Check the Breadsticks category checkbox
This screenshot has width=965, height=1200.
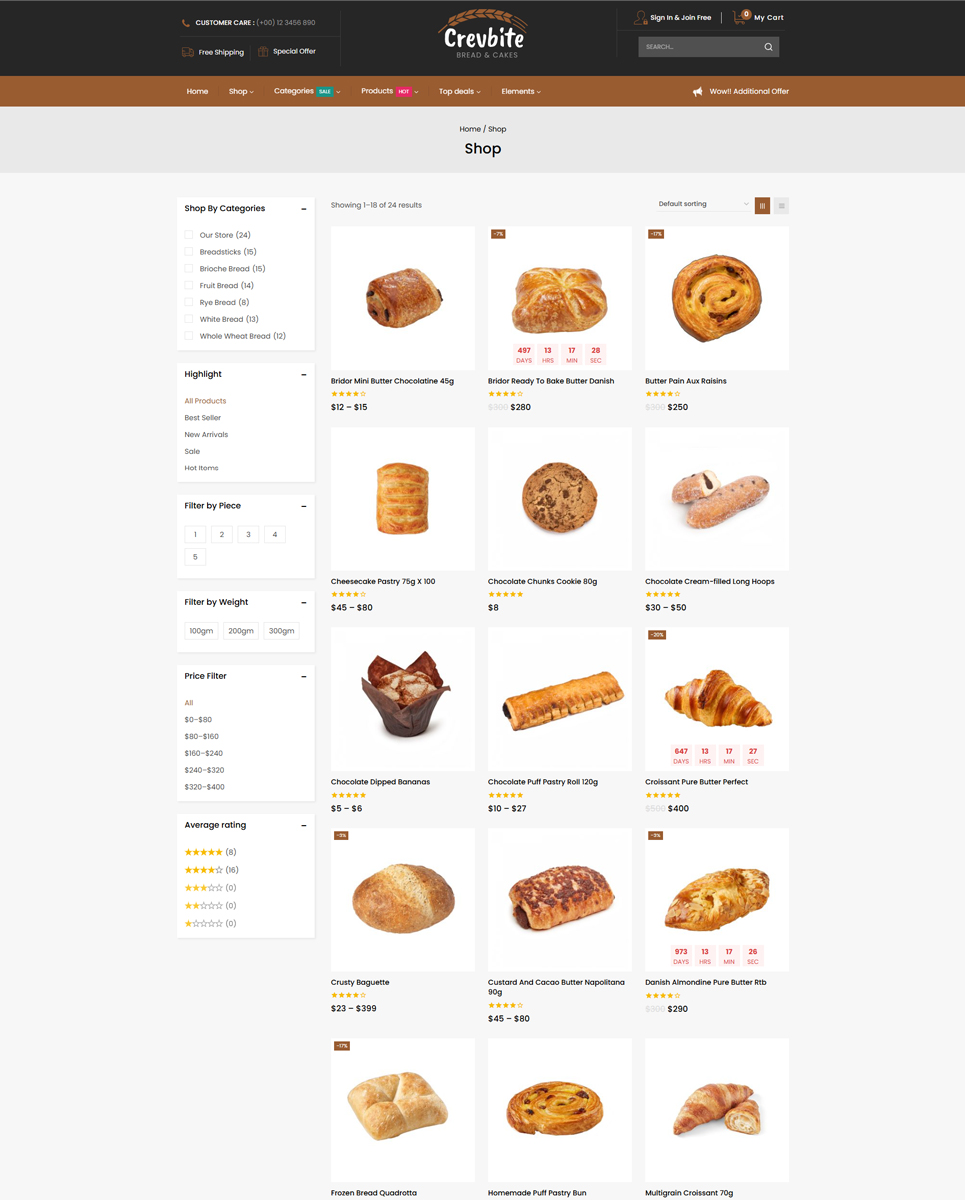point(188,252)
